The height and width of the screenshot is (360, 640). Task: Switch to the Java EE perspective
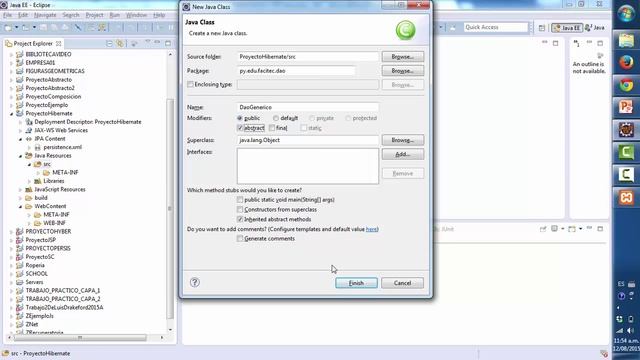[x=567, y=28]
